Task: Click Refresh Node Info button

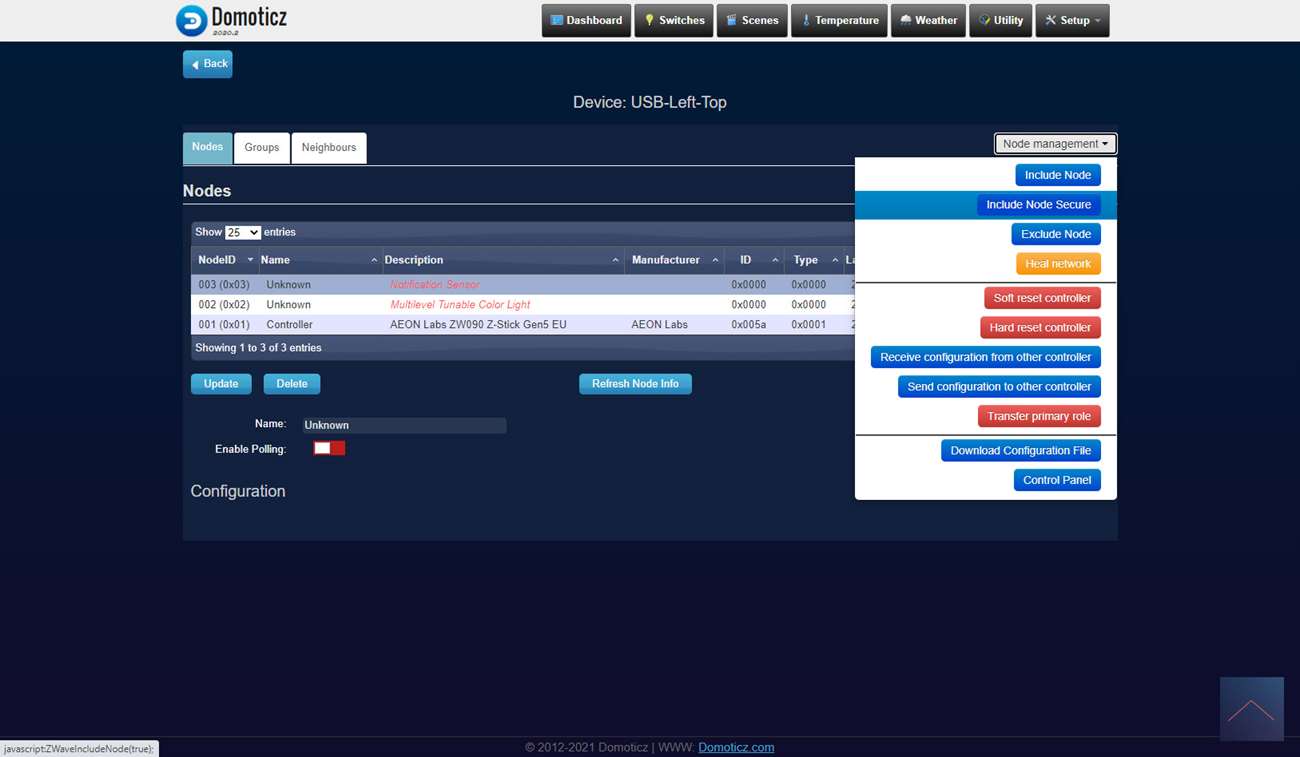Action: point(635,384)
